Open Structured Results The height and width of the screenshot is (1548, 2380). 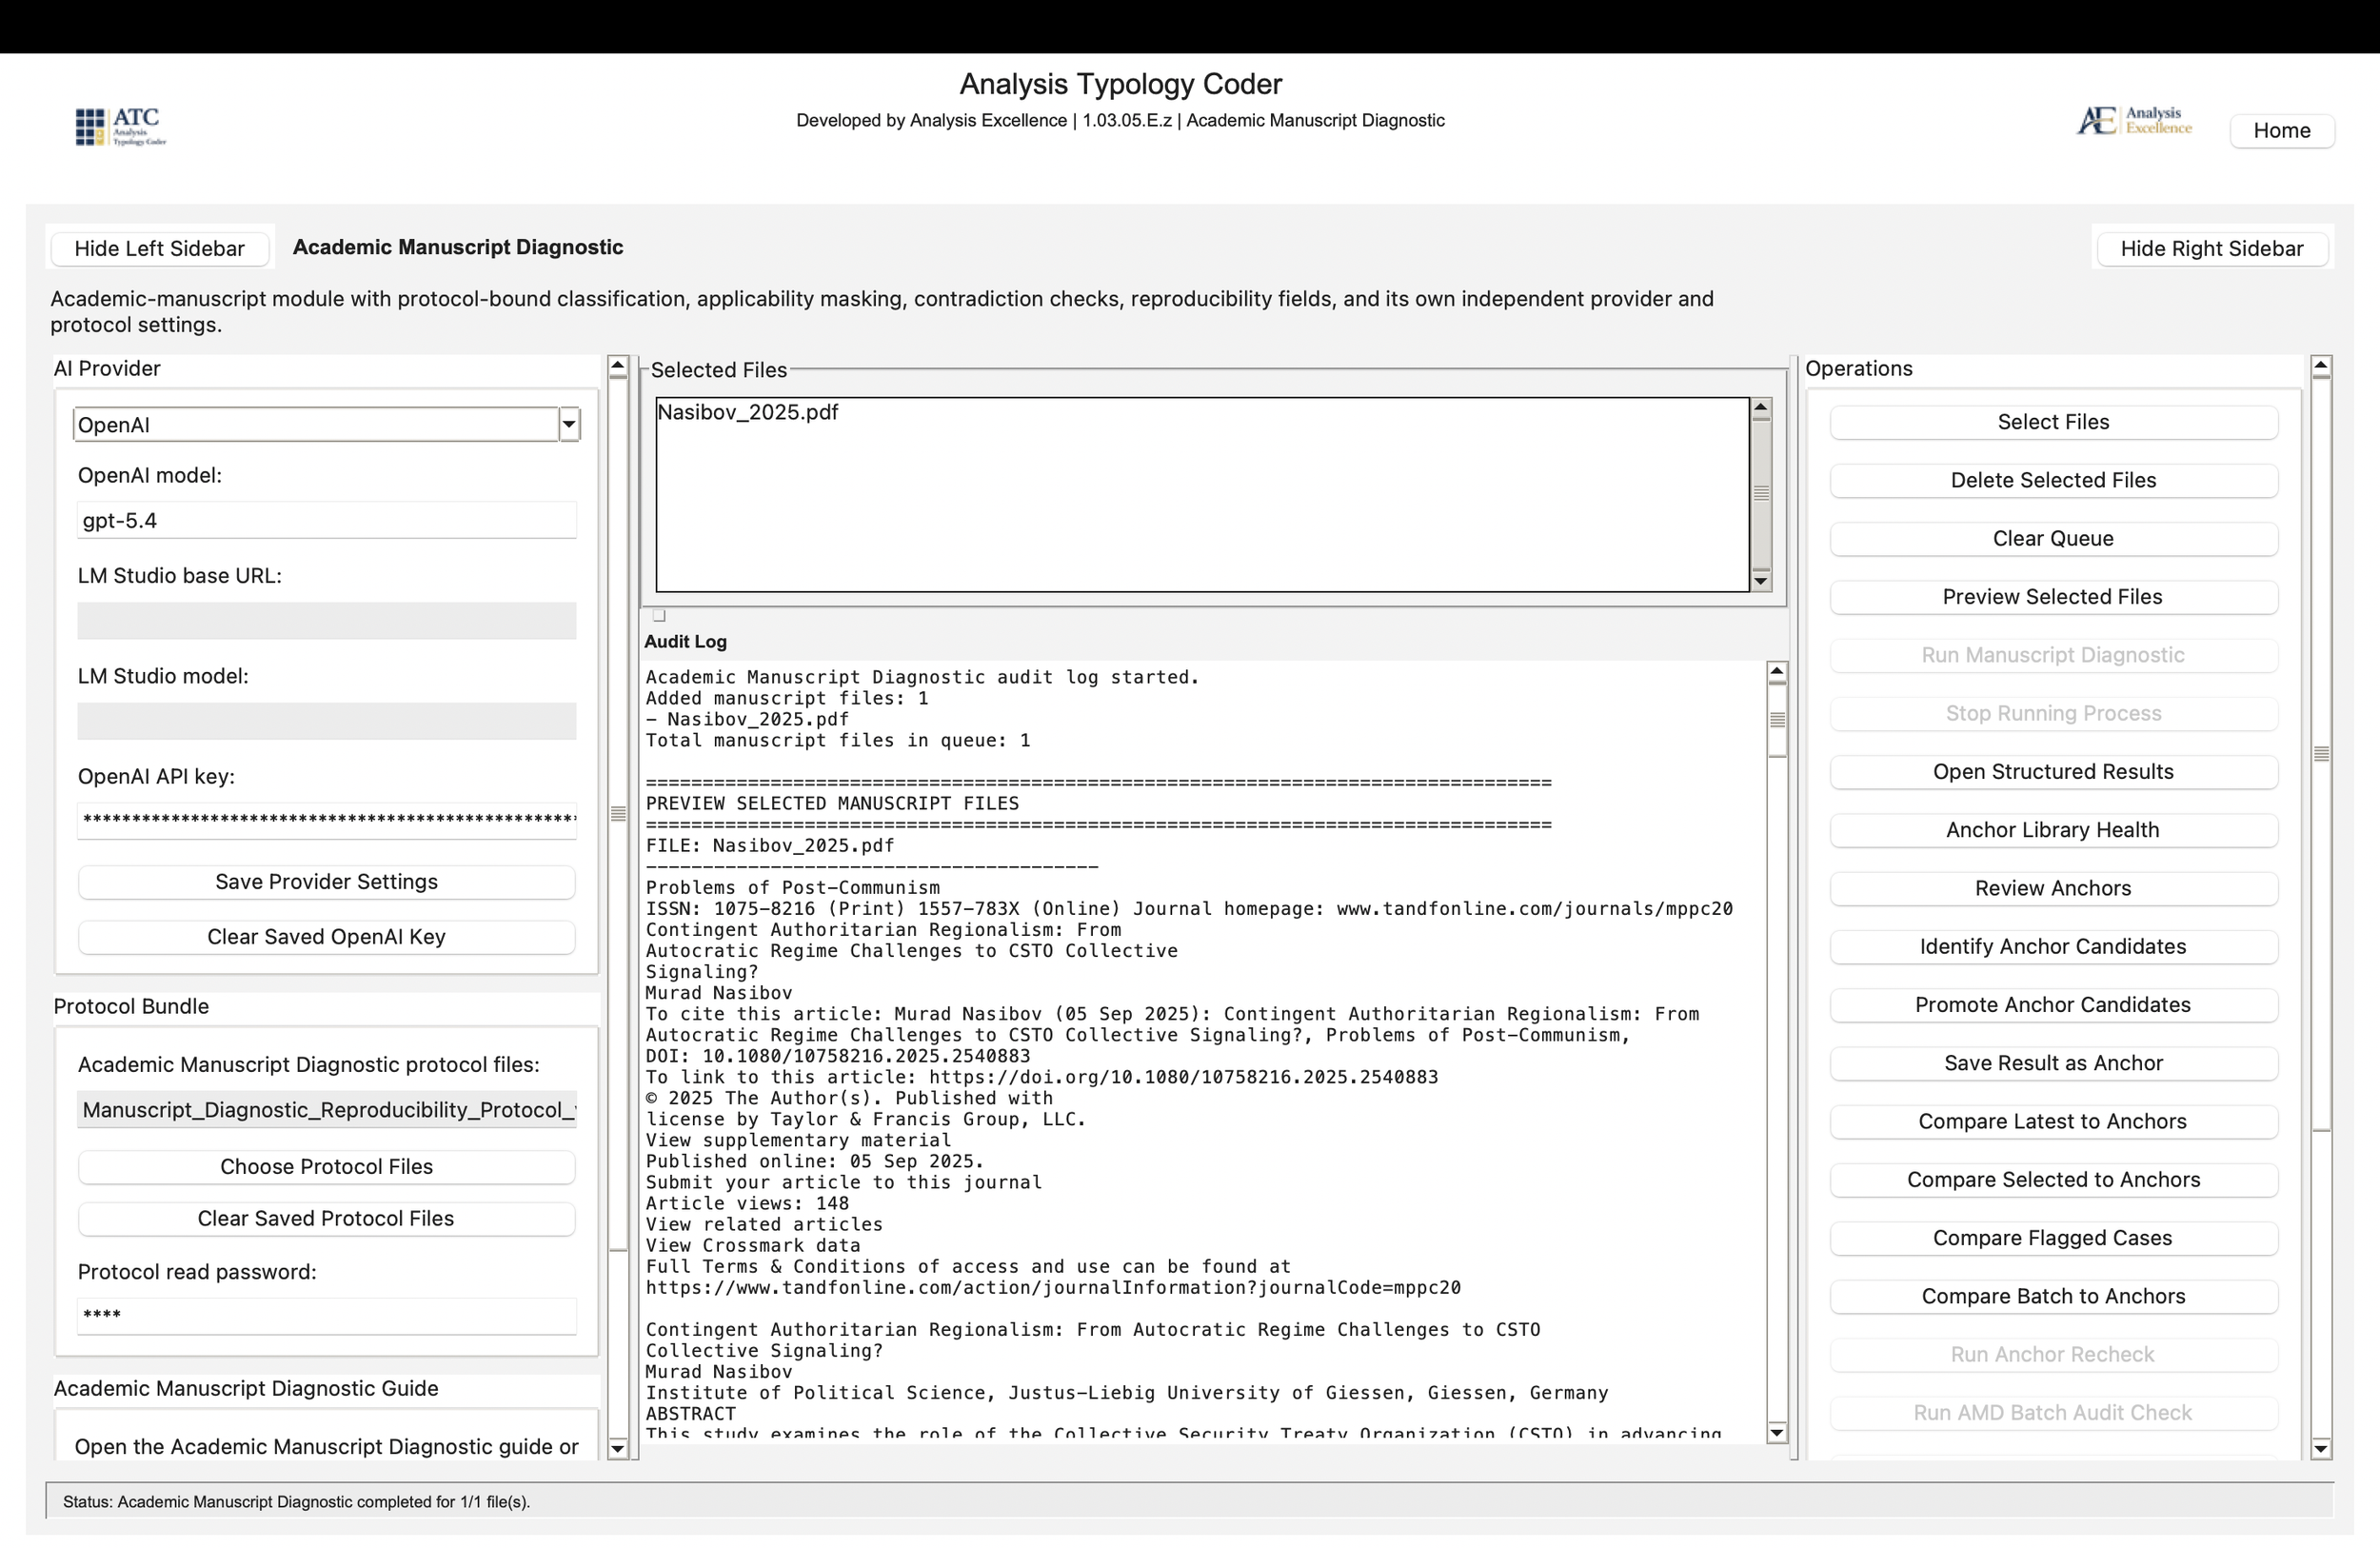click(2053, 771)
